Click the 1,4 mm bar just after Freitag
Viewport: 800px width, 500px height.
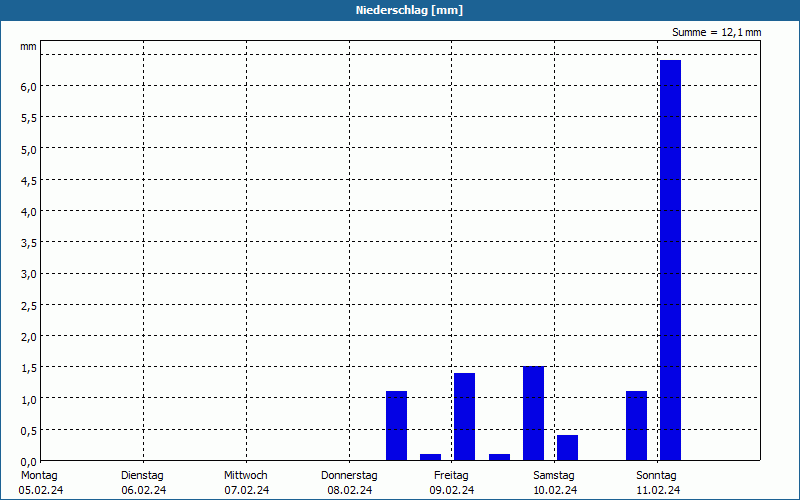pos(464,417)
